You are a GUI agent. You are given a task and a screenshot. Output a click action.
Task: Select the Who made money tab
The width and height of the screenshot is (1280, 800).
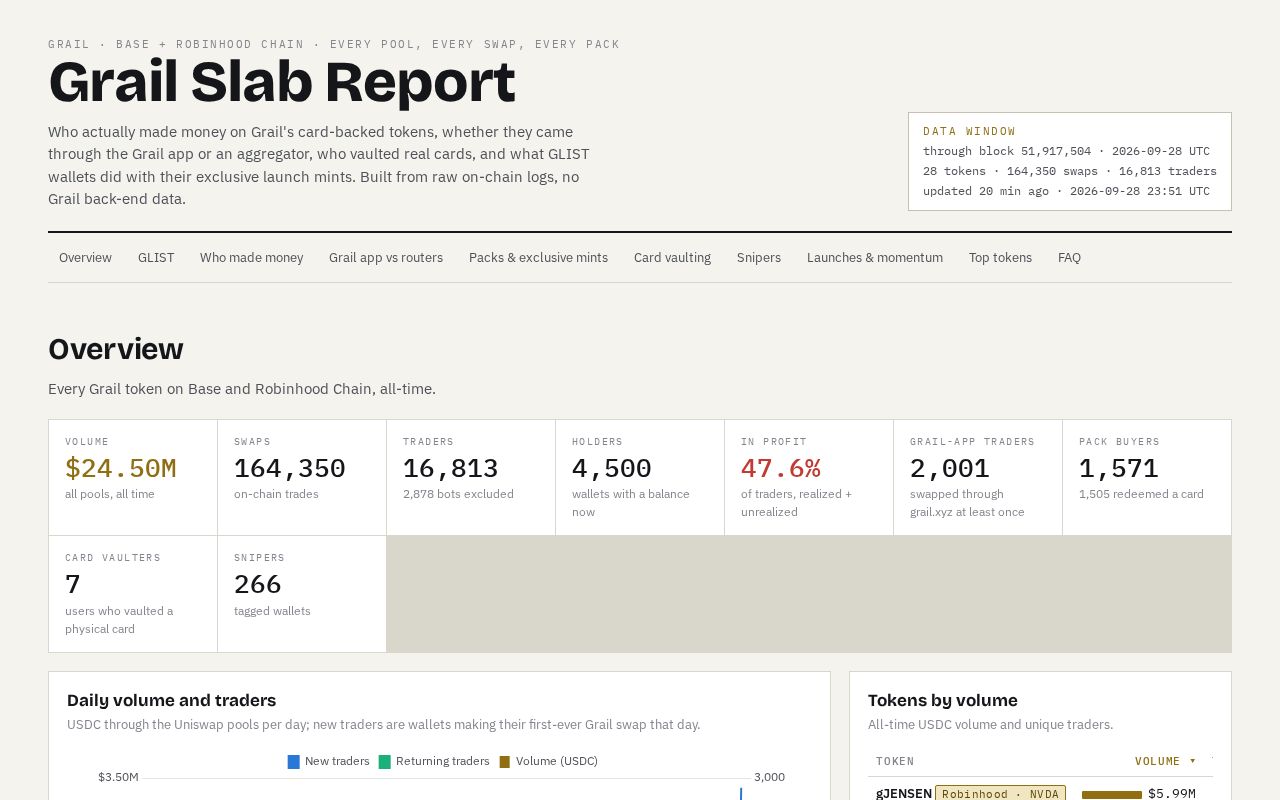251,258
